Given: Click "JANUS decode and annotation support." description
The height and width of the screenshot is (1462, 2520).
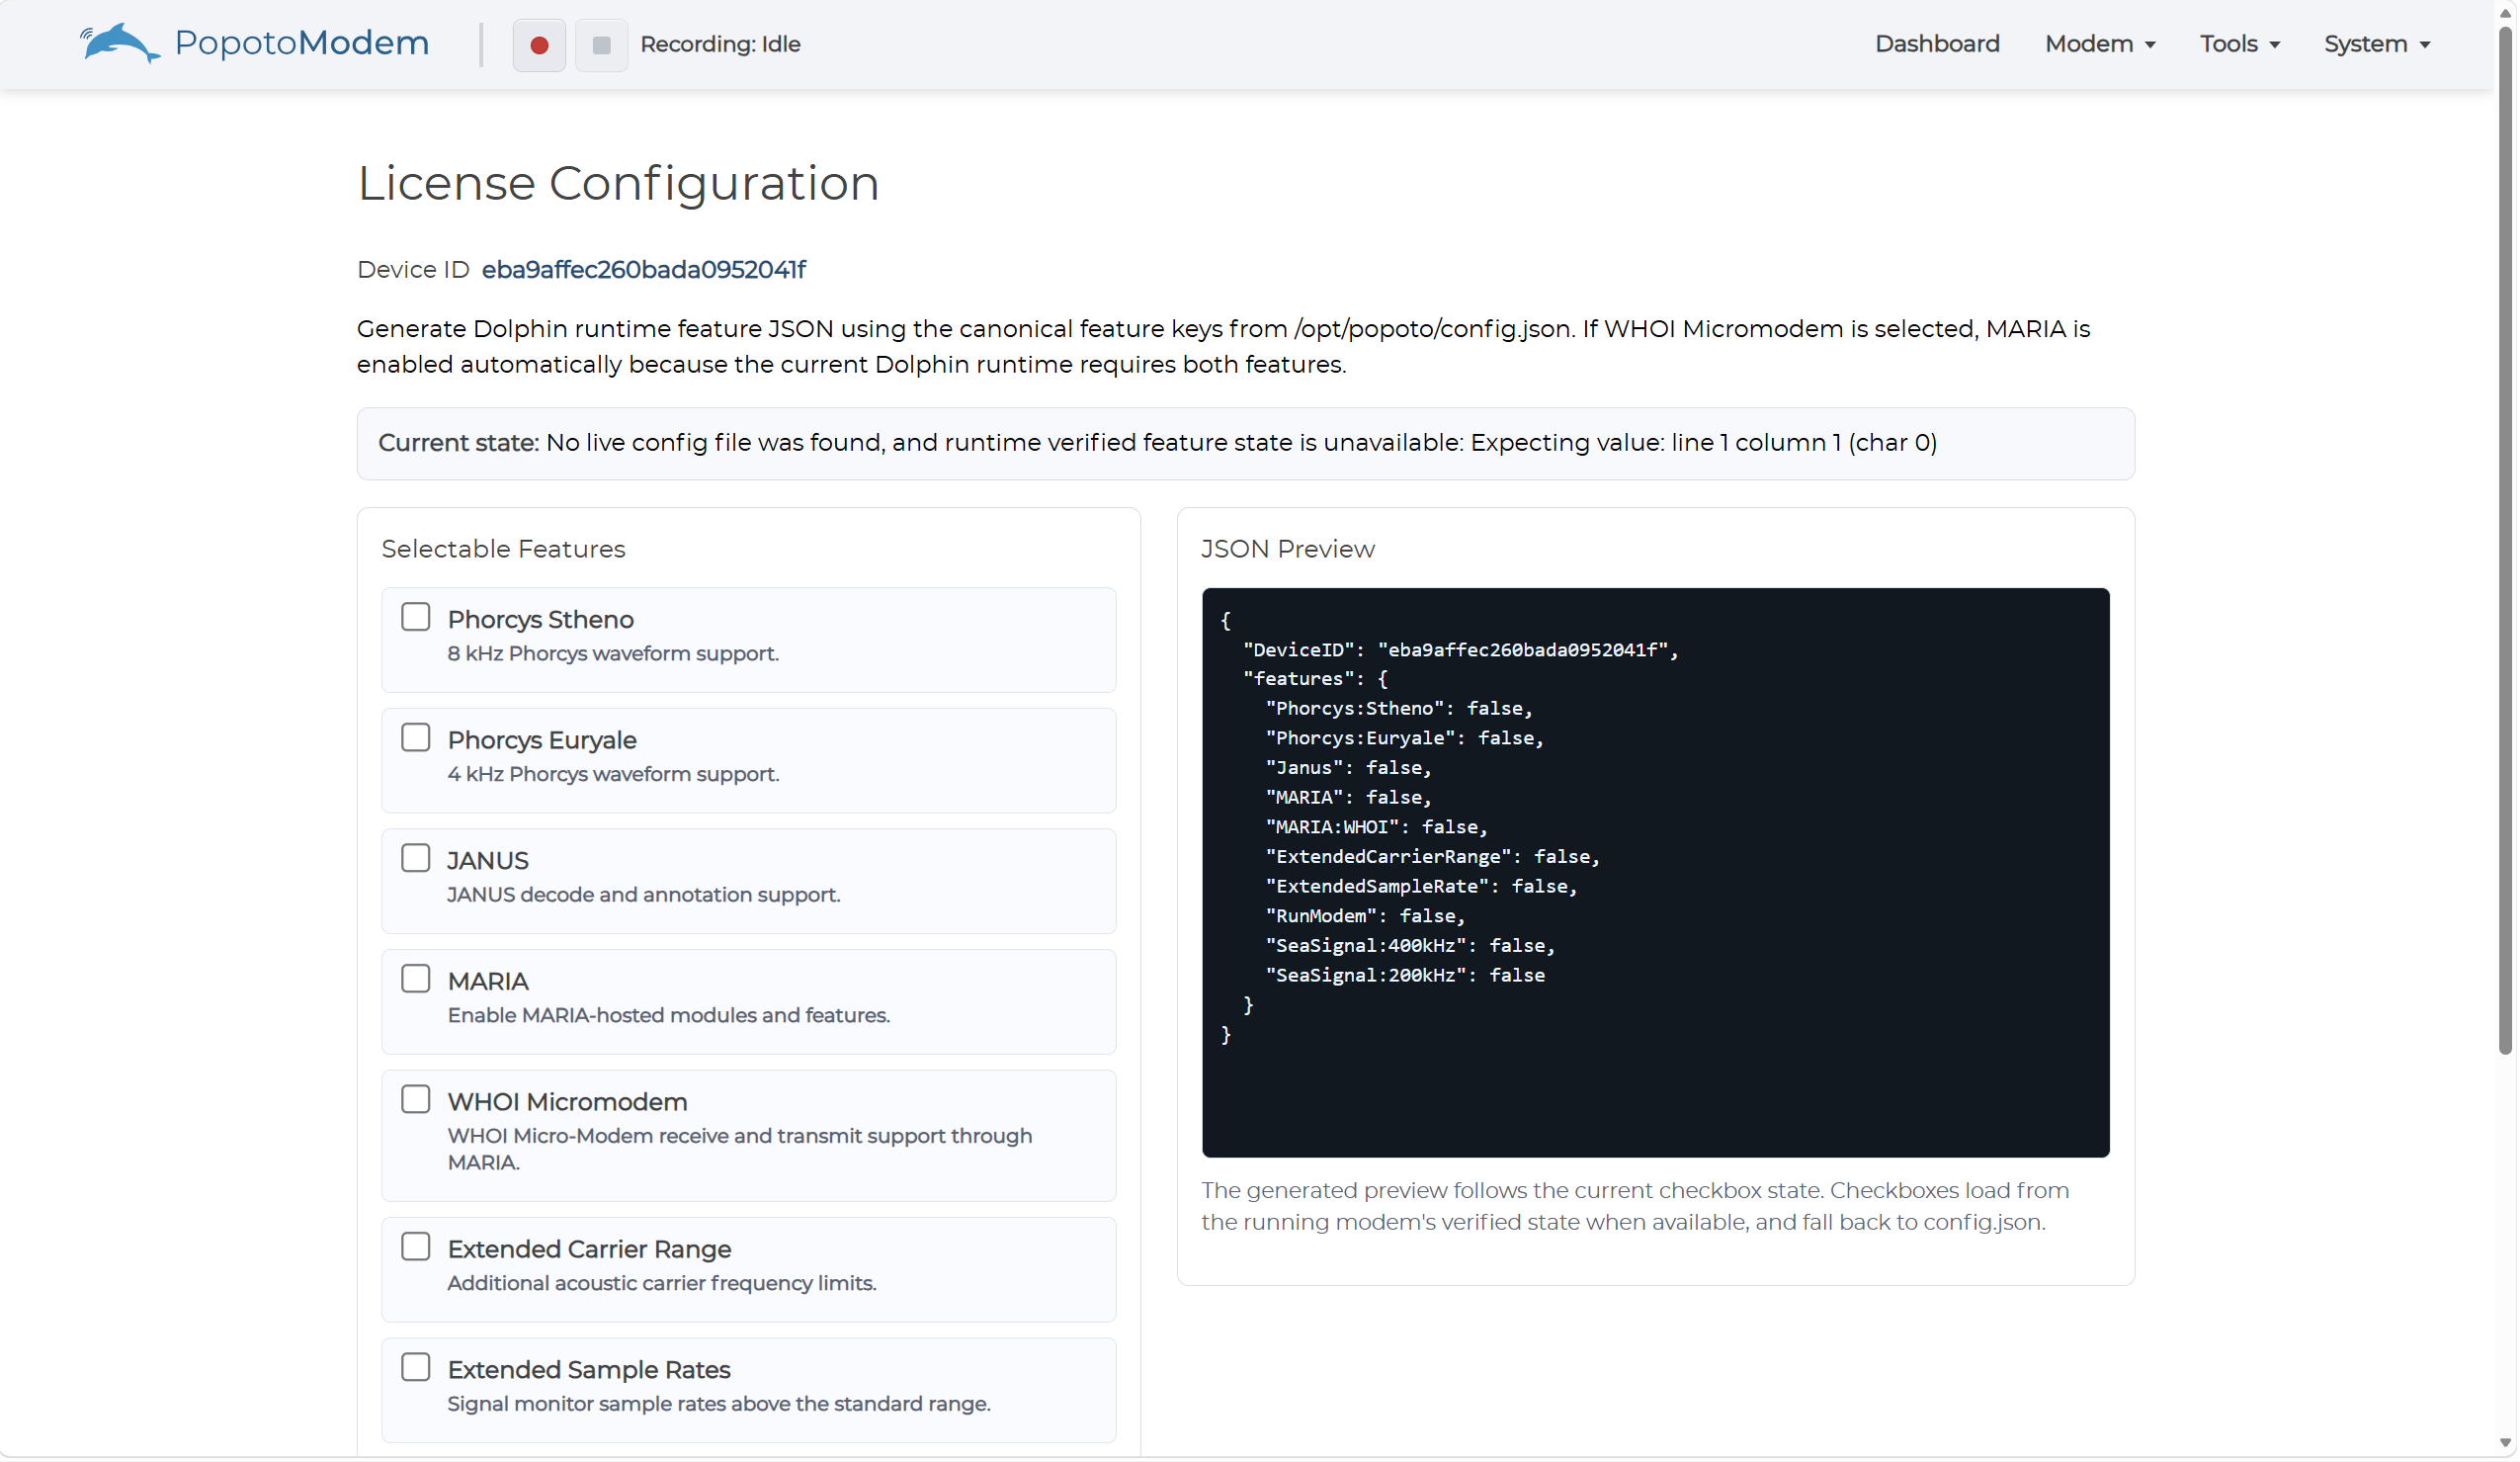Looking at the screenshot, I should [644, 895].
